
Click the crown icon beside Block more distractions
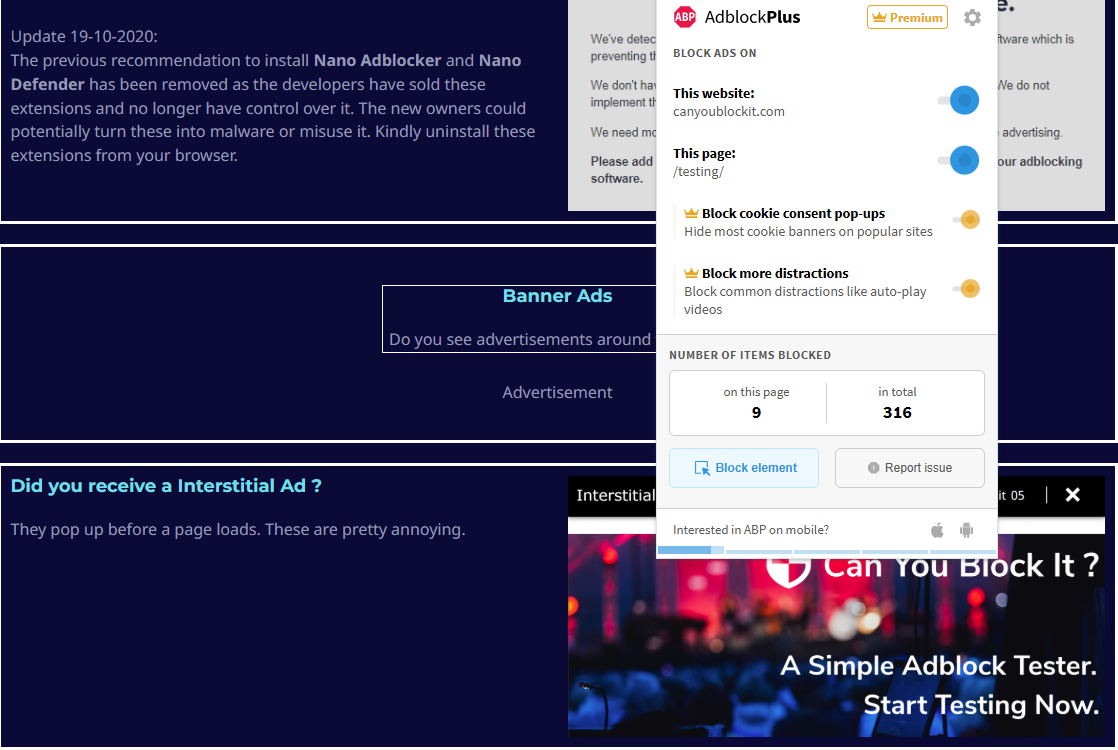click(691, 273)
